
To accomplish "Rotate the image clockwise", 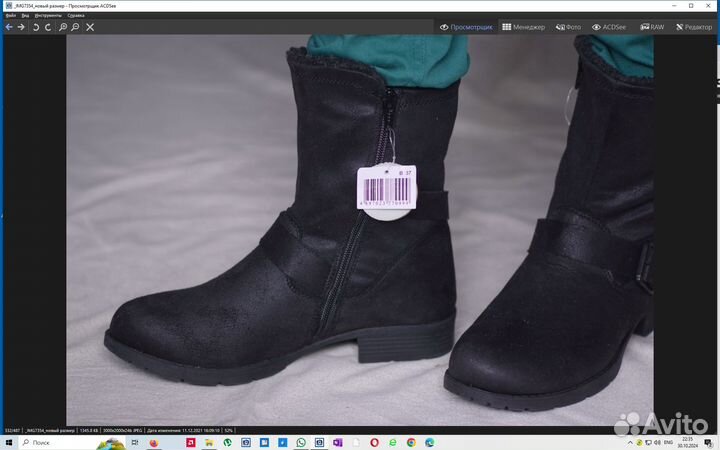I will 48,27.
